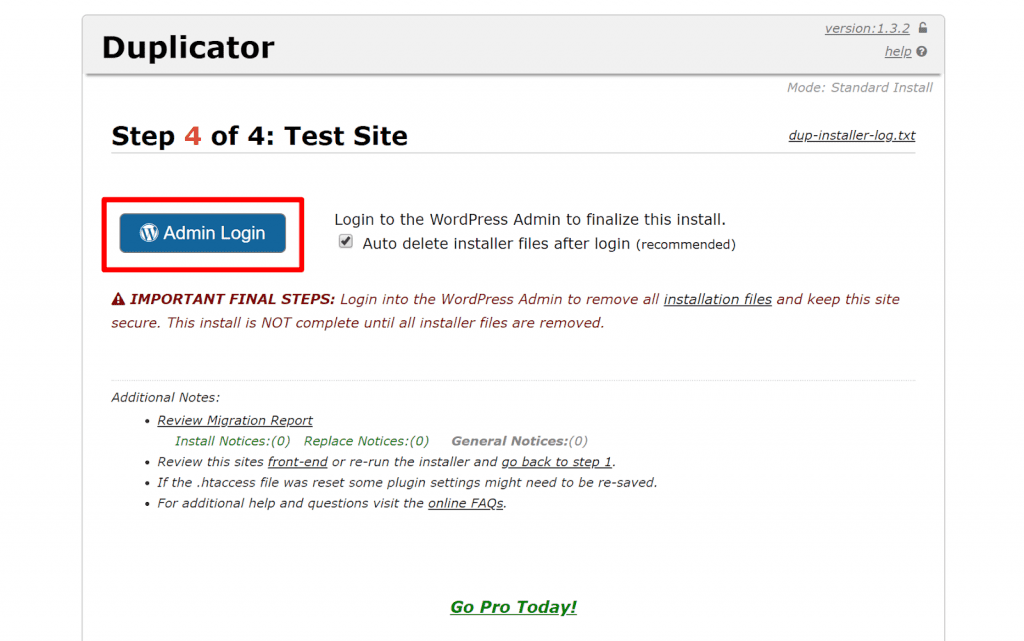Click the Admin Login button
Viewport: 1024px width, 641px height.
(x=202, y=232)
